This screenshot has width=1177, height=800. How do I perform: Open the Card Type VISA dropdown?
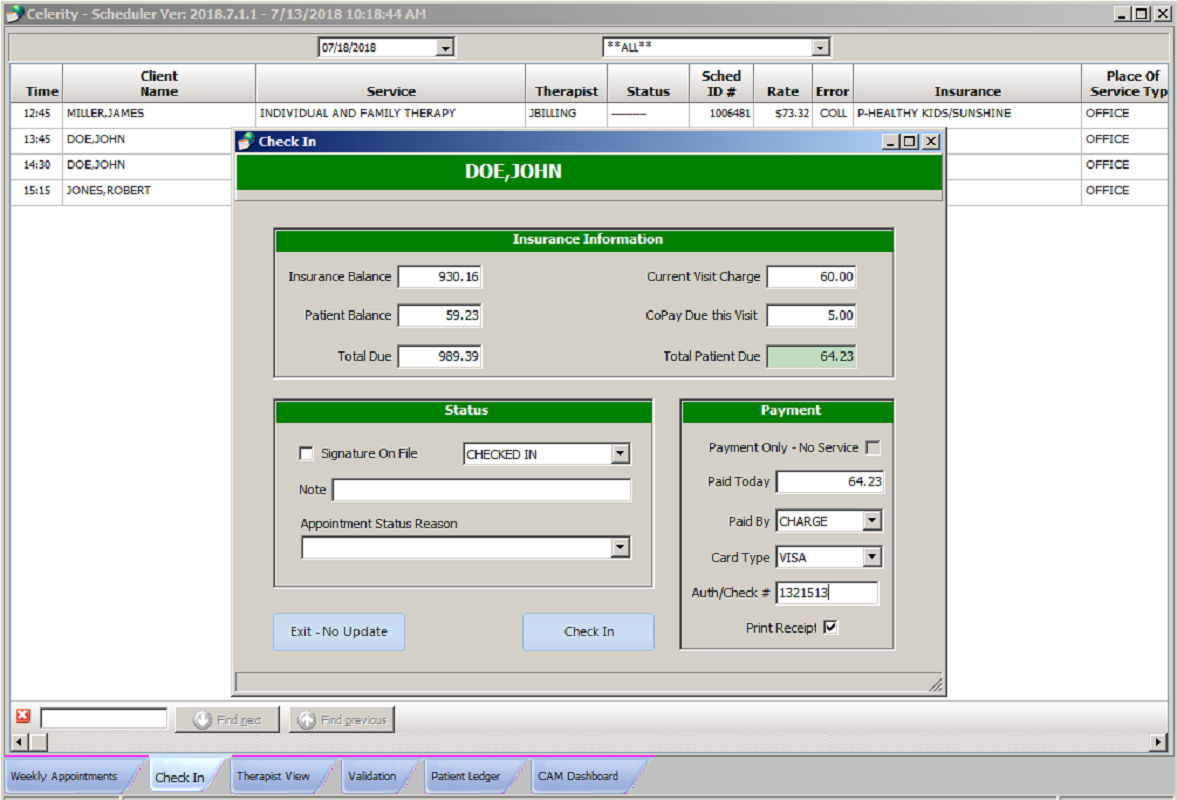coord(871,557)
